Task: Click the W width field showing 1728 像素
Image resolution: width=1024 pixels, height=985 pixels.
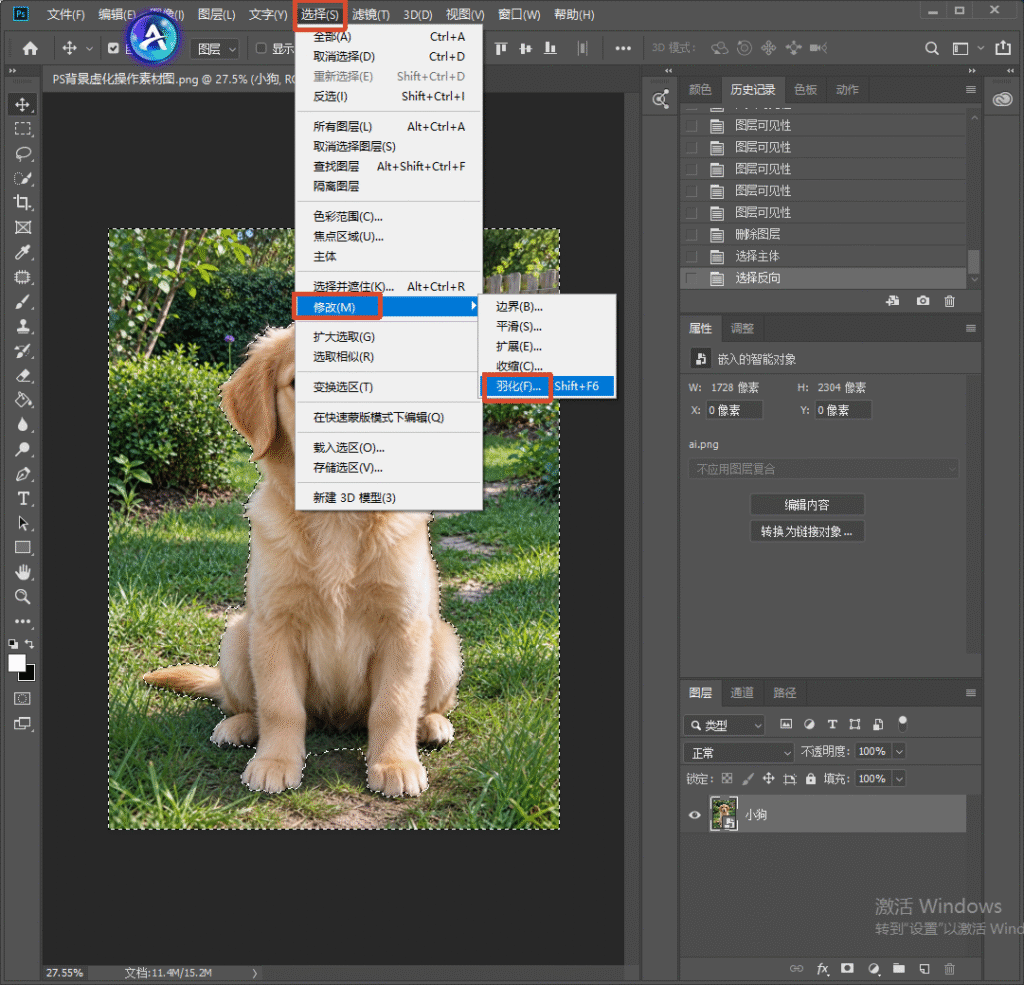Action: (x=735, y=387)
